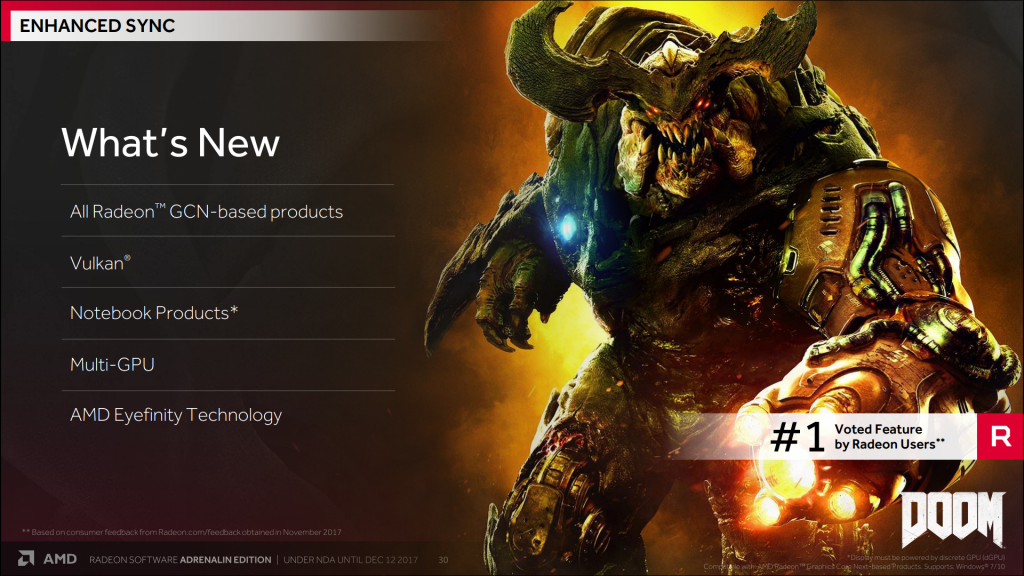Click the monster's glowing red eyes
Image resolution: width=1024 pixels, height=576 pixels.
(701, 104)
